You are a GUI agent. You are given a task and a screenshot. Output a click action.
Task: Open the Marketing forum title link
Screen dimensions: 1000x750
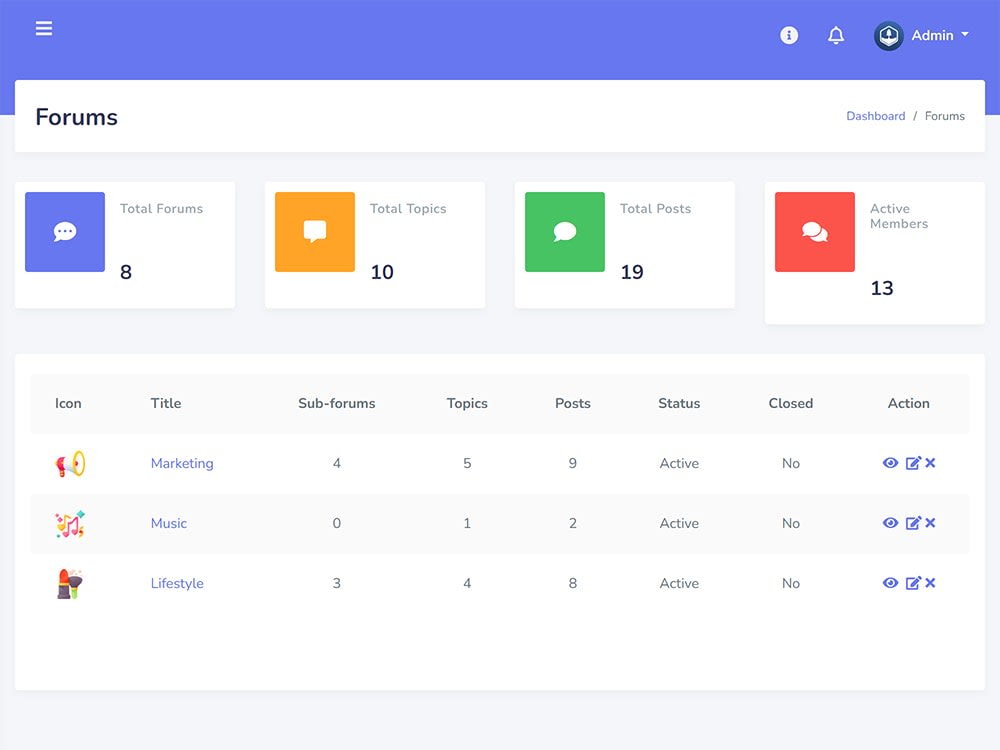pyautogui.click(x=182, y=463)
